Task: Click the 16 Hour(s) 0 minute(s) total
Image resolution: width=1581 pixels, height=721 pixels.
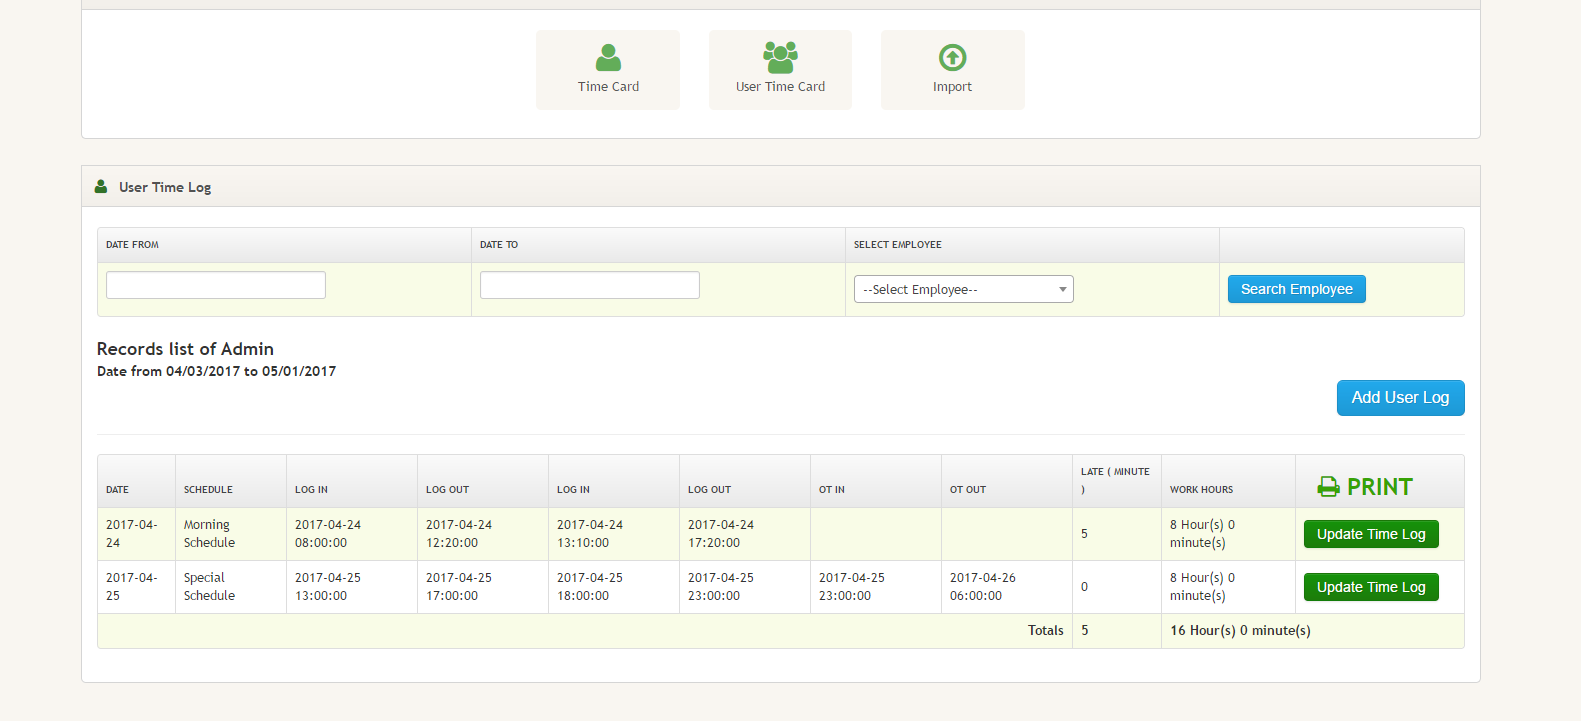Action: coord(1240,631)
